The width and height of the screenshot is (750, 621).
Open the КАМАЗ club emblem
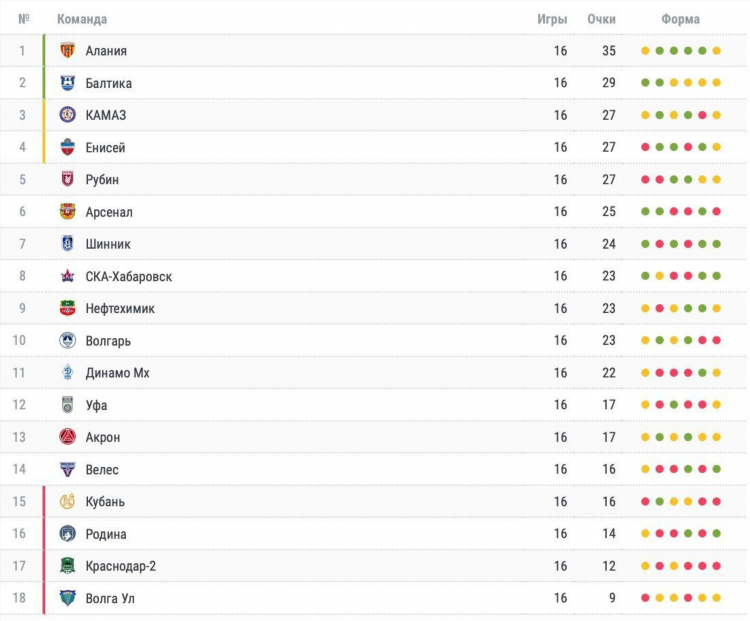[67, 115]
